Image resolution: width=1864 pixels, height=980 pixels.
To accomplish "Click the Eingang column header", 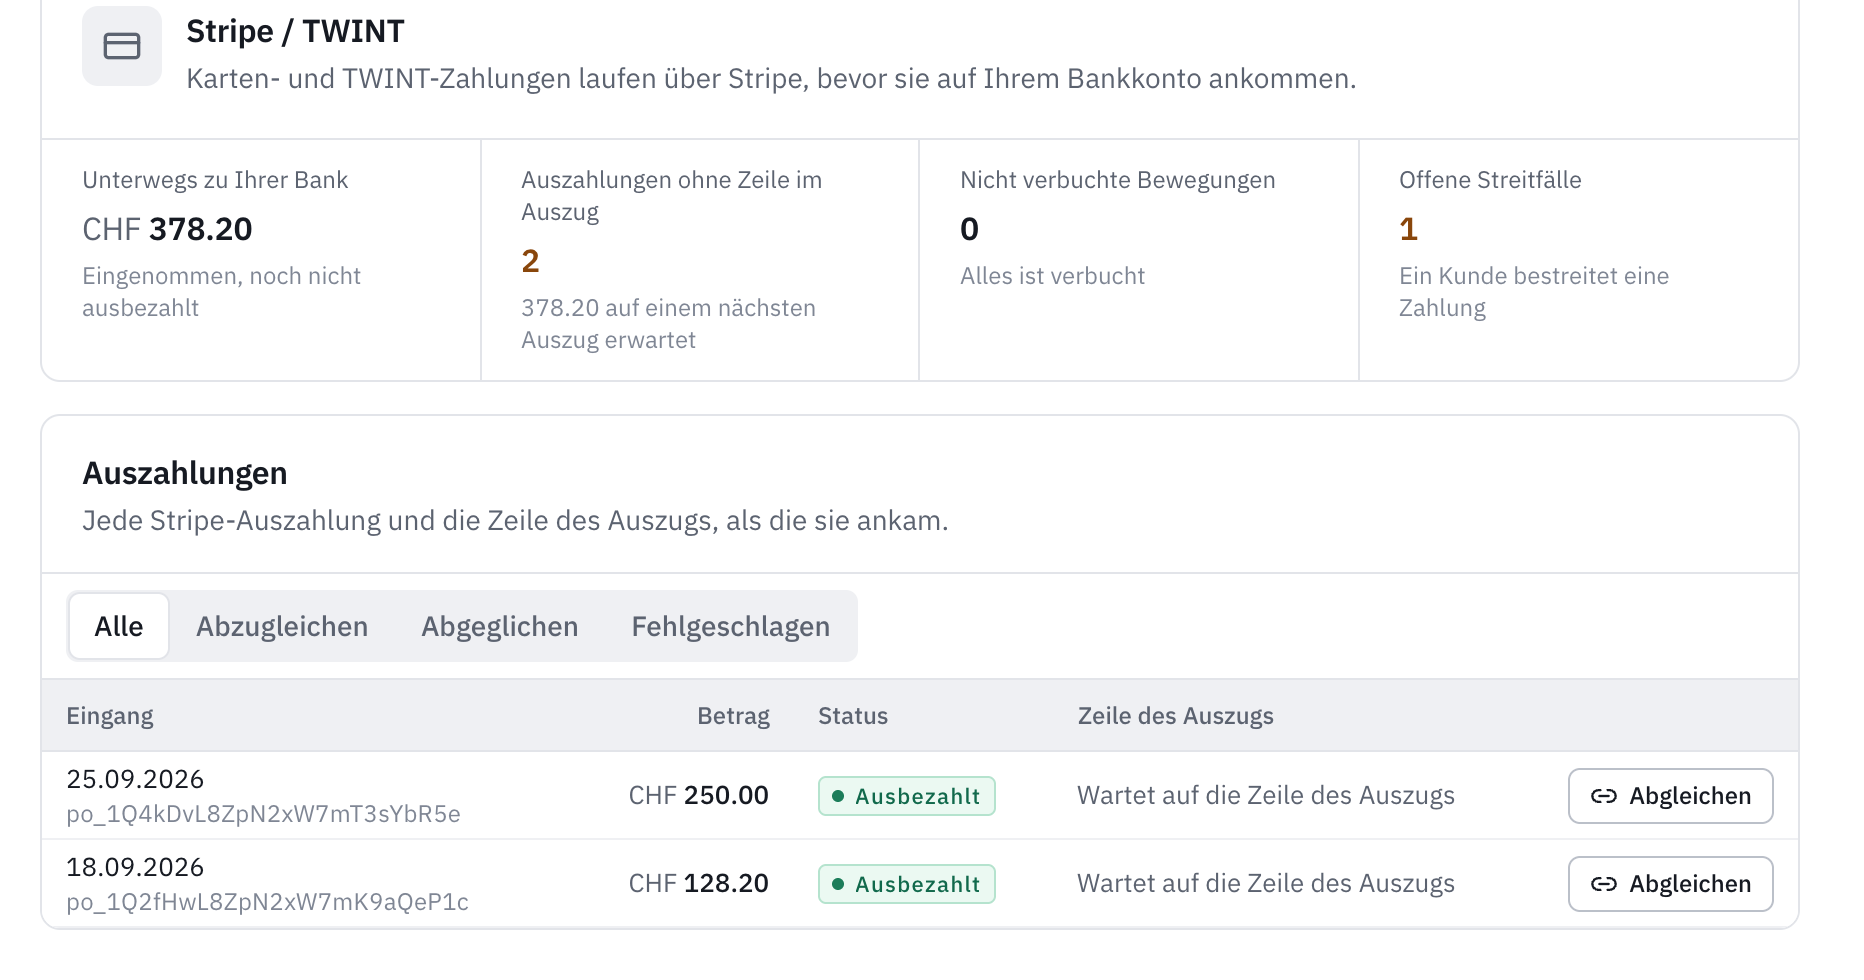I will [x=110, y=716].
